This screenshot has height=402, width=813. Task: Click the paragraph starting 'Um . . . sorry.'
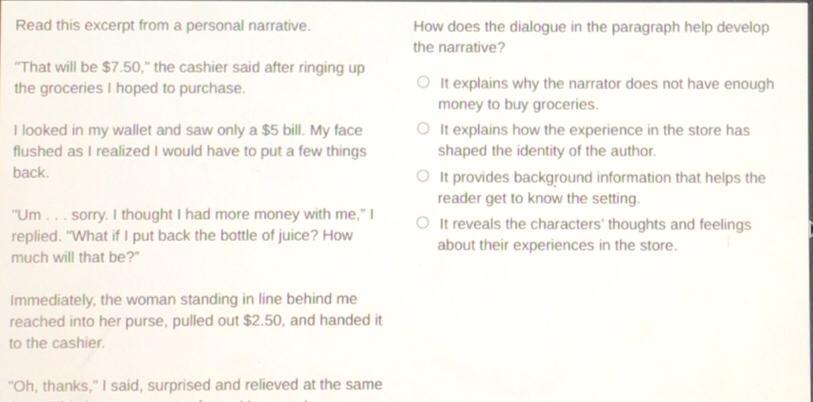click(x=192, y=235)
